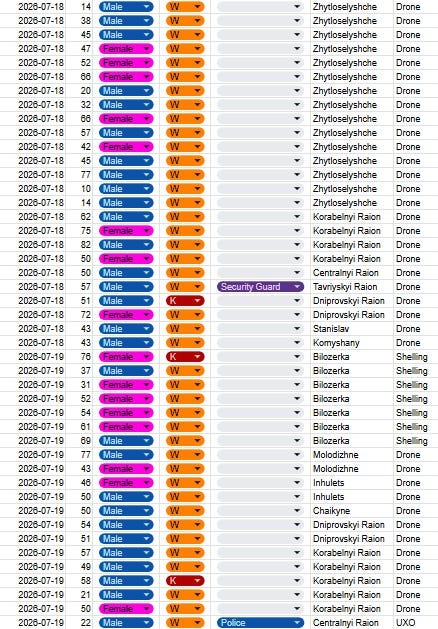Open the Male gender chip in the age 10 row

pyautogui.click(x=126, y=189)
